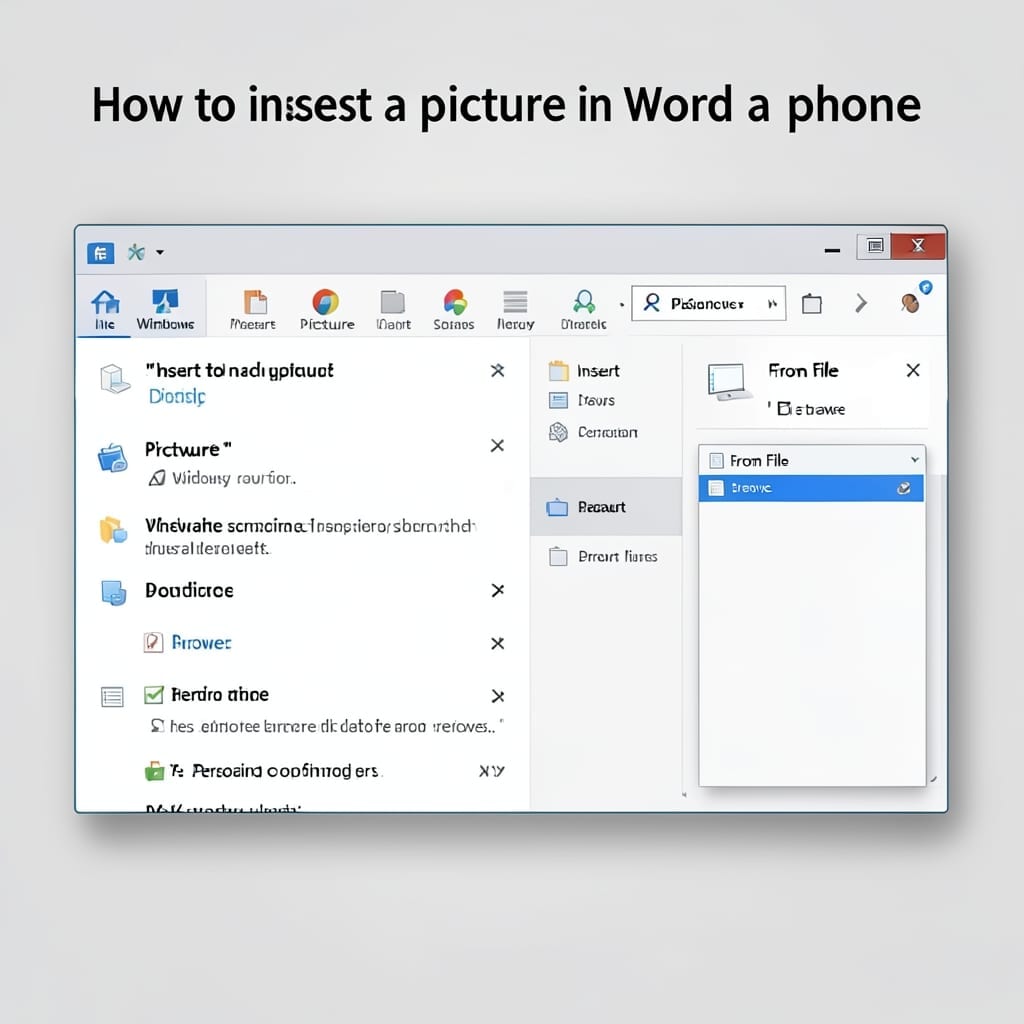Click the Dionslp link
The image size is (1024, 1024).
click(x=177, y=396)
